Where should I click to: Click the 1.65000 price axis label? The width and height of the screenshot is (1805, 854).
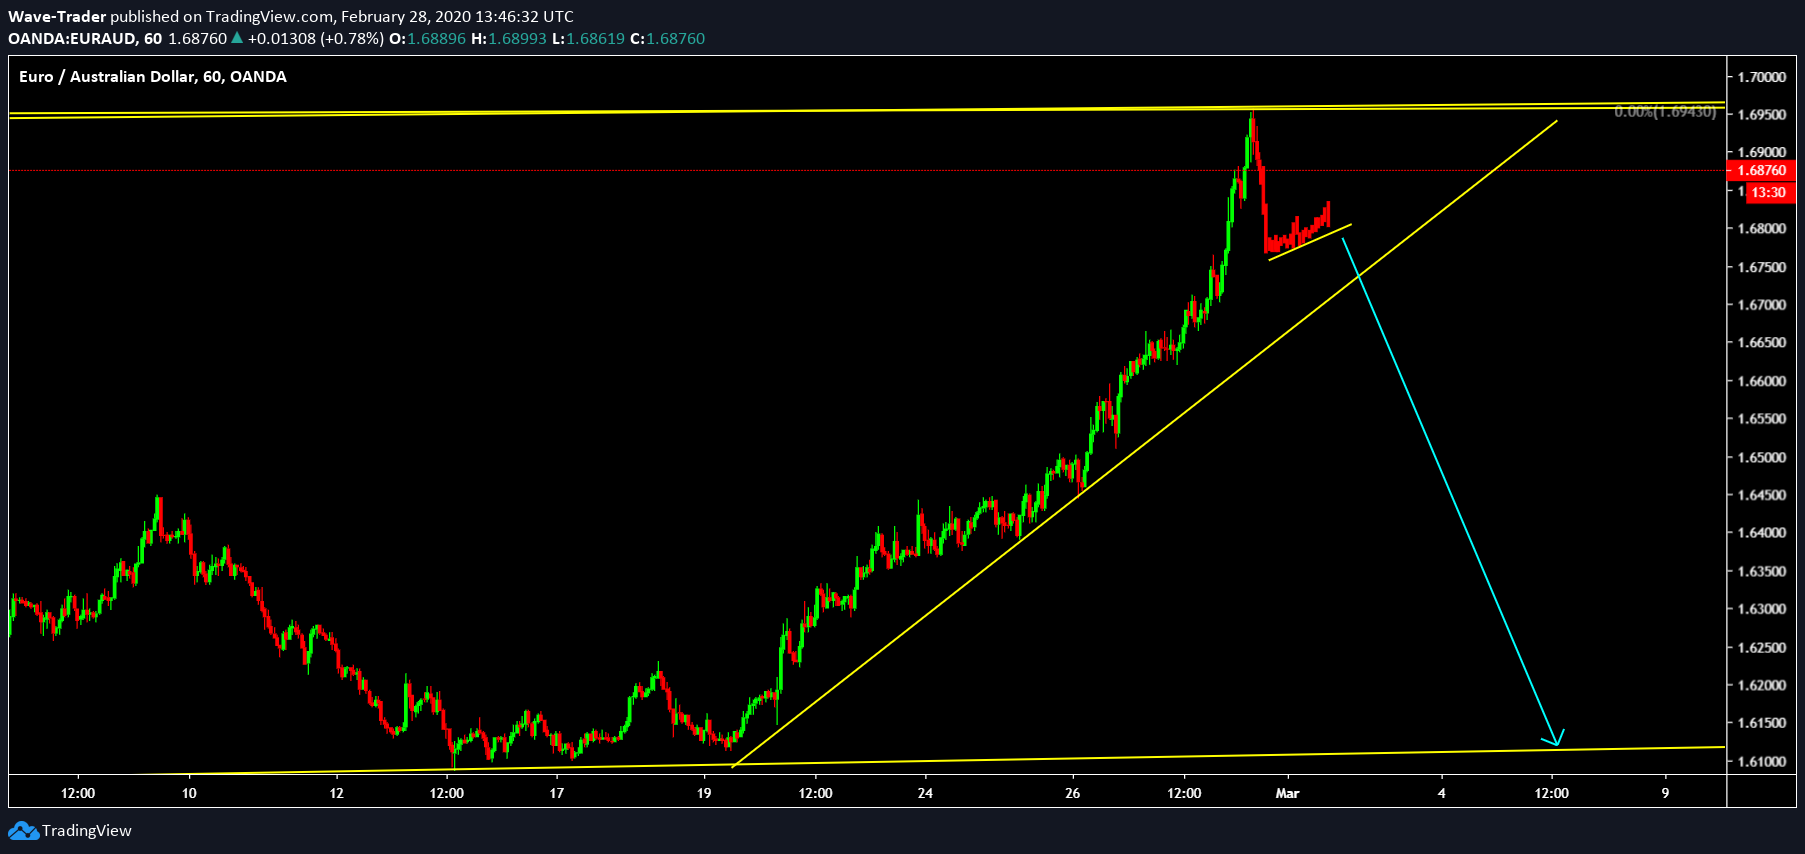(x=1762, y=457)
